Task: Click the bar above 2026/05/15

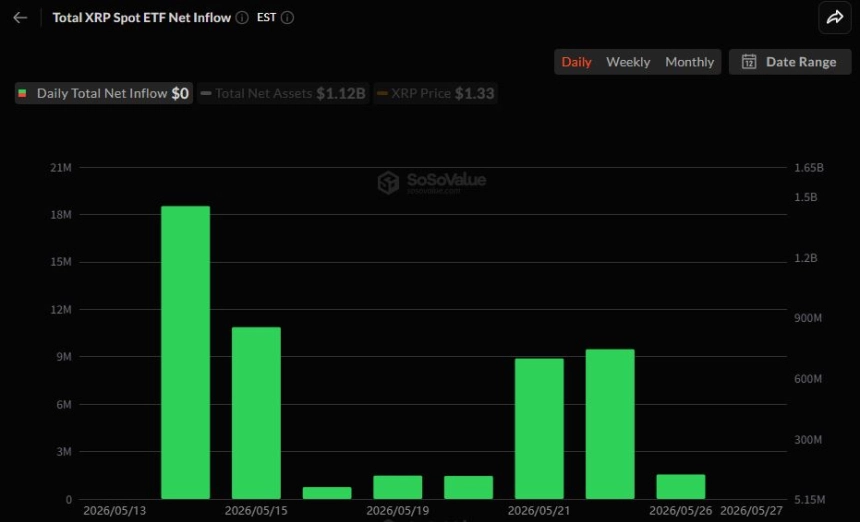Action: click(x=256, y=413)
